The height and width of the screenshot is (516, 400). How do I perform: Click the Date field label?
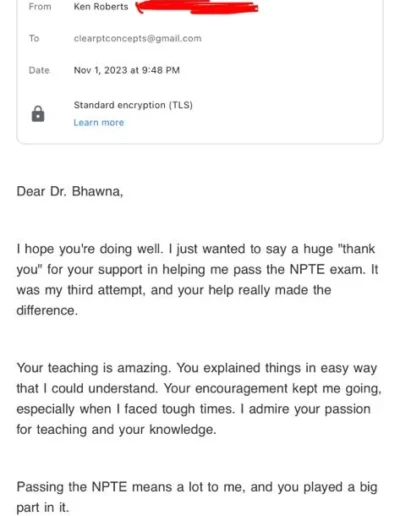coord(39,70)
